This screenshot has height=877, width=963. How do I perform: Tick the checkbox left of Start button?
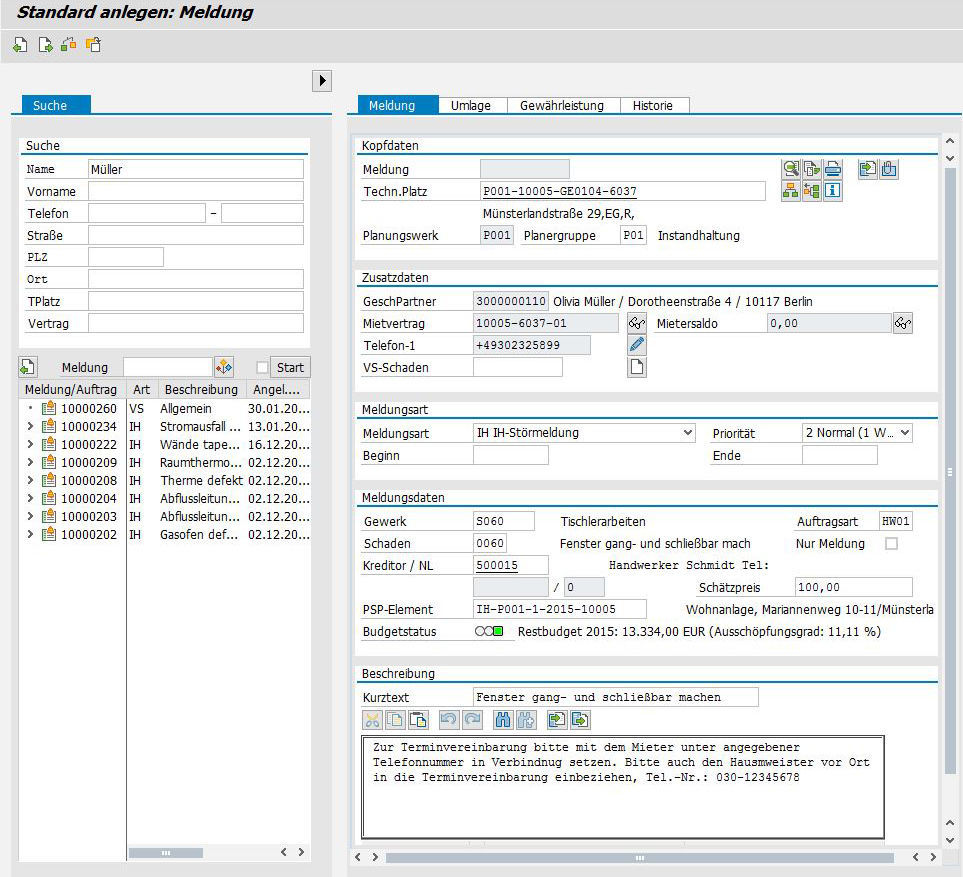coord(262,367)
